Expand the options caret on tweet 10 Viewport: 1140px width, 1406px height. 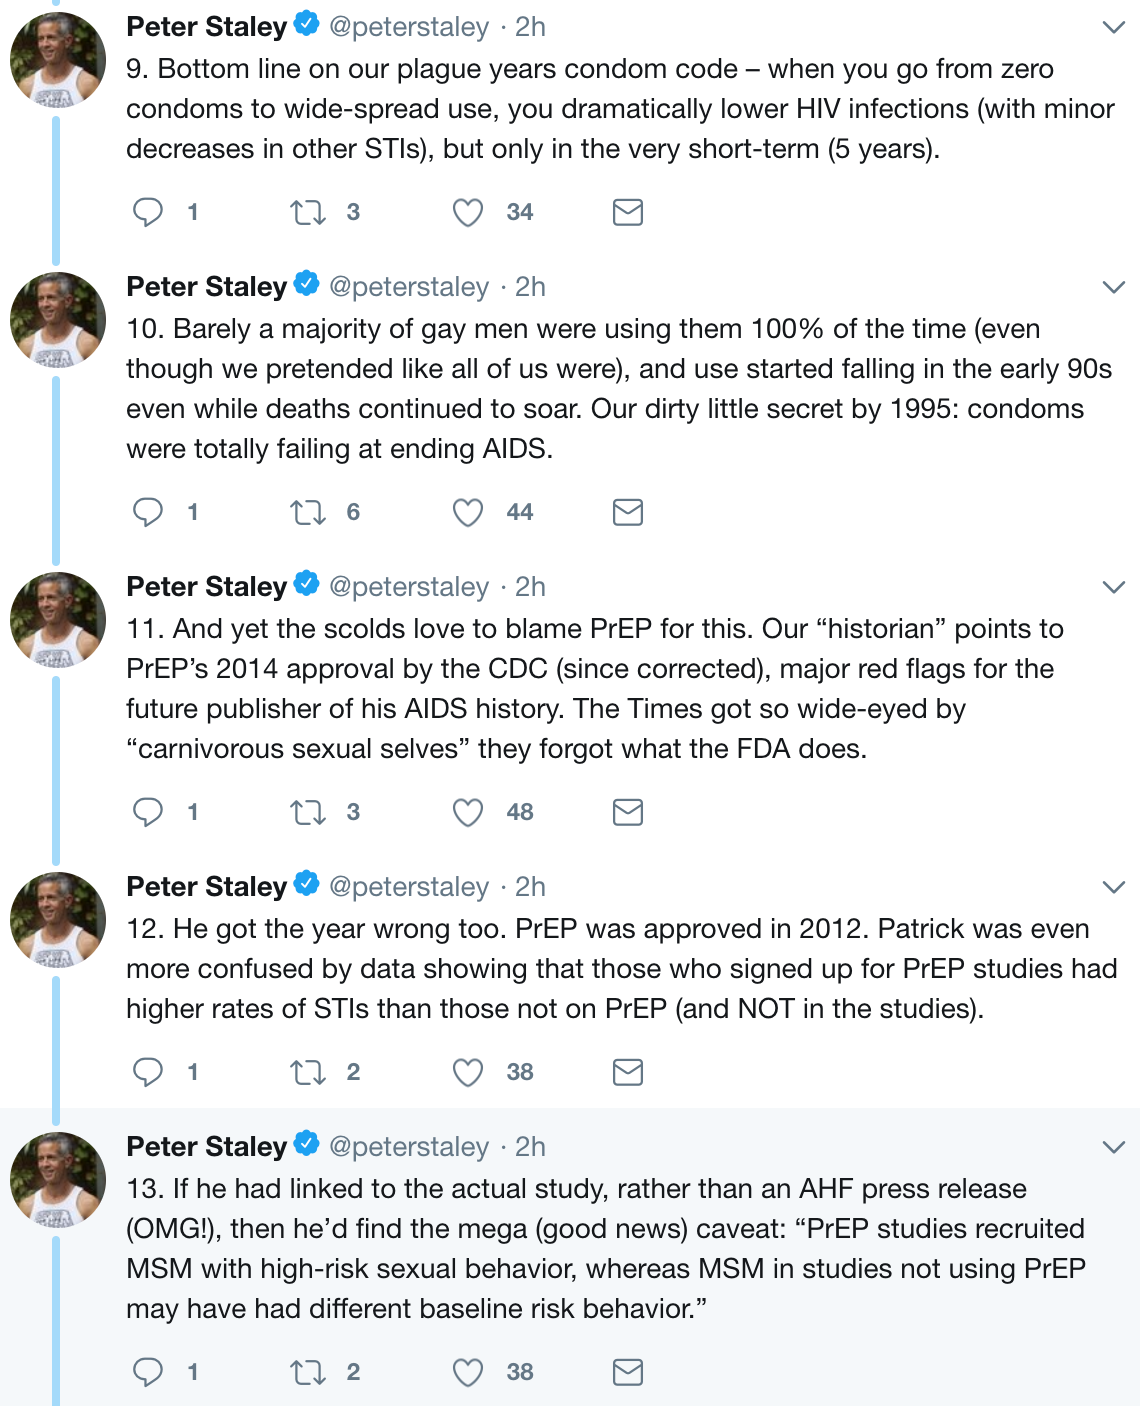tap(1113, 287)
